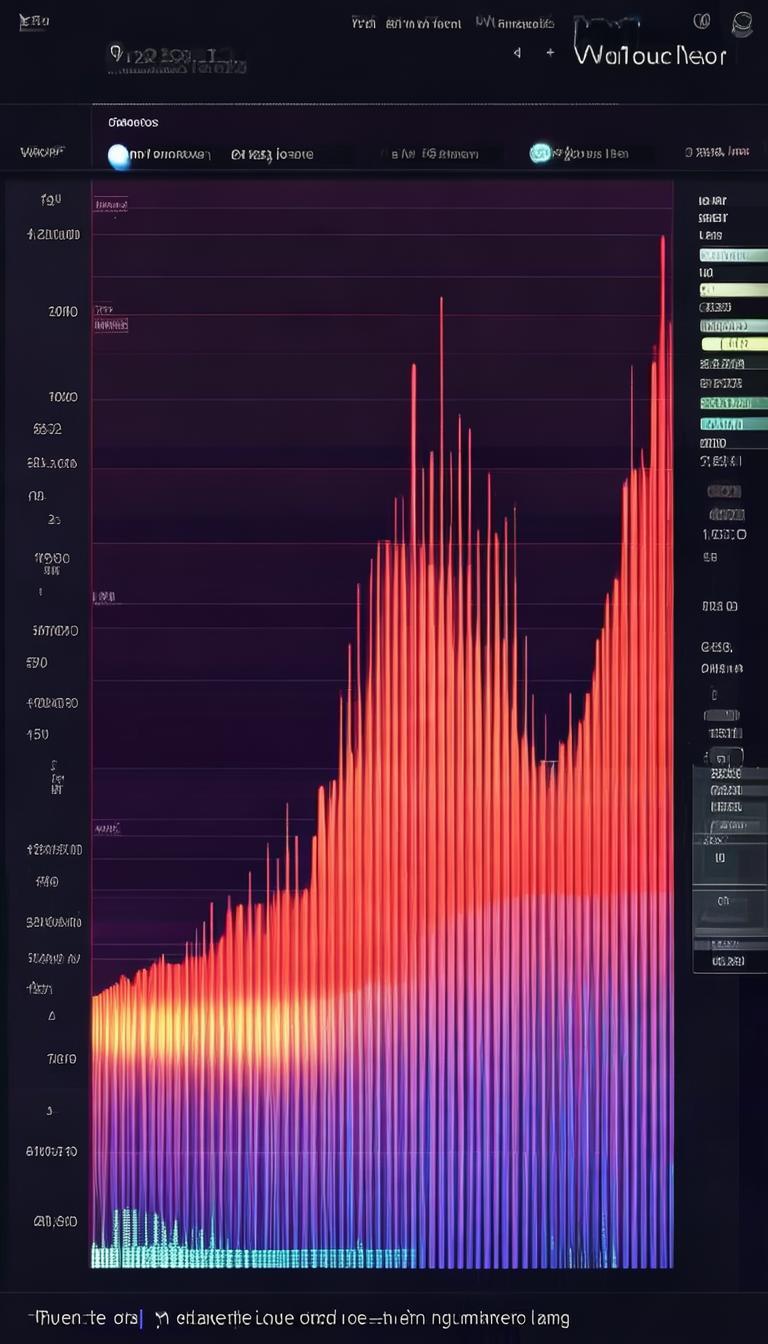Select the first tab in the top navigation
Screen dimensions: 768x1344
[364, 22]
